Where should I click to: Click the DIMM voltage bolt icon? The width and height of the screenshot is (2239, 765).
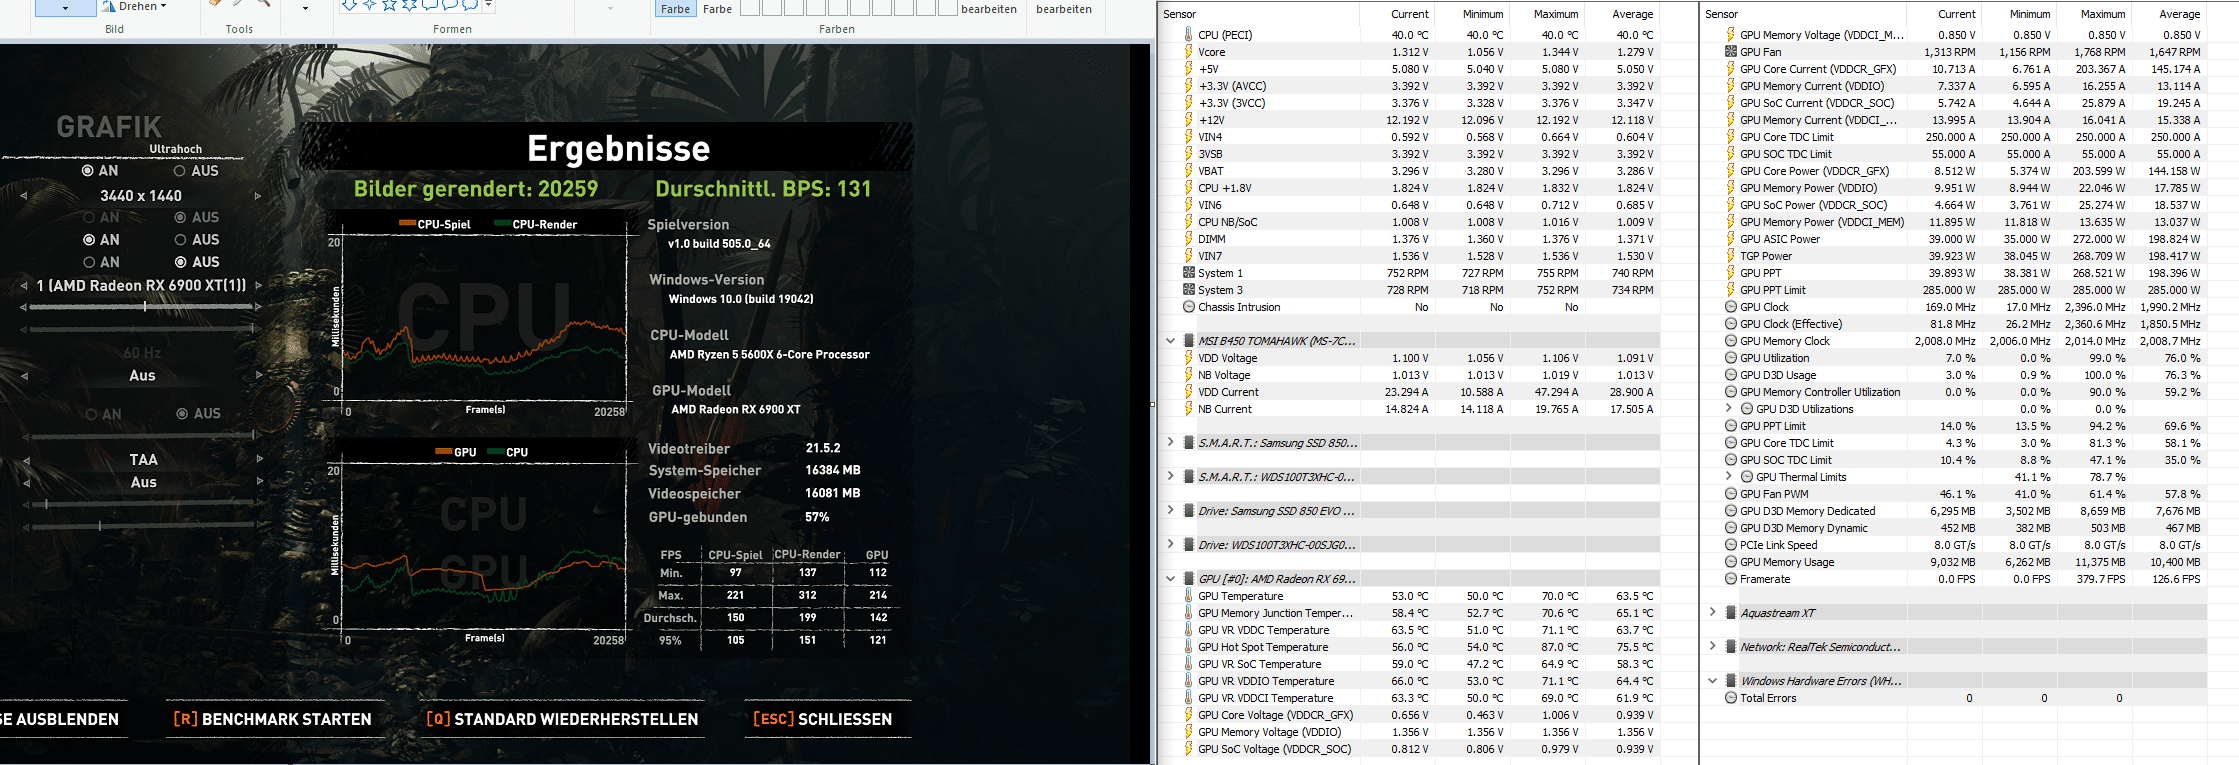[1188, 239]
